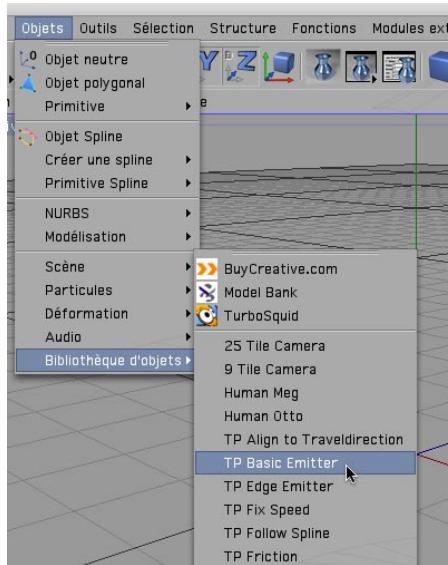Click the Model Bank icon
Image resolution: width=448 pixels, height=565 pixels.
coord(207,292)
